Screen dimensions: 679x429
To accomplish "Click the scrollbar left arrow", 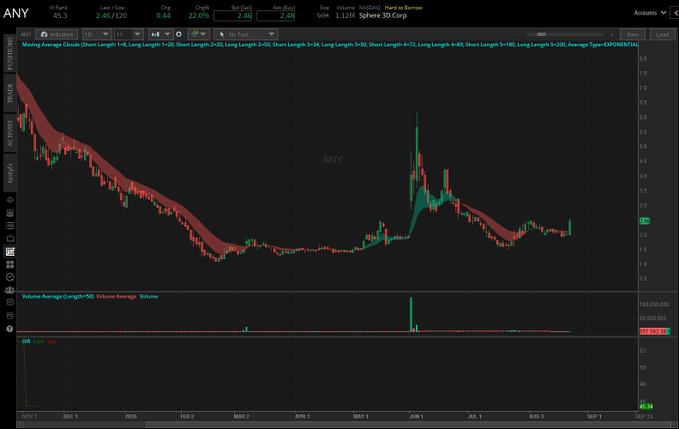I will coord(20,425).
